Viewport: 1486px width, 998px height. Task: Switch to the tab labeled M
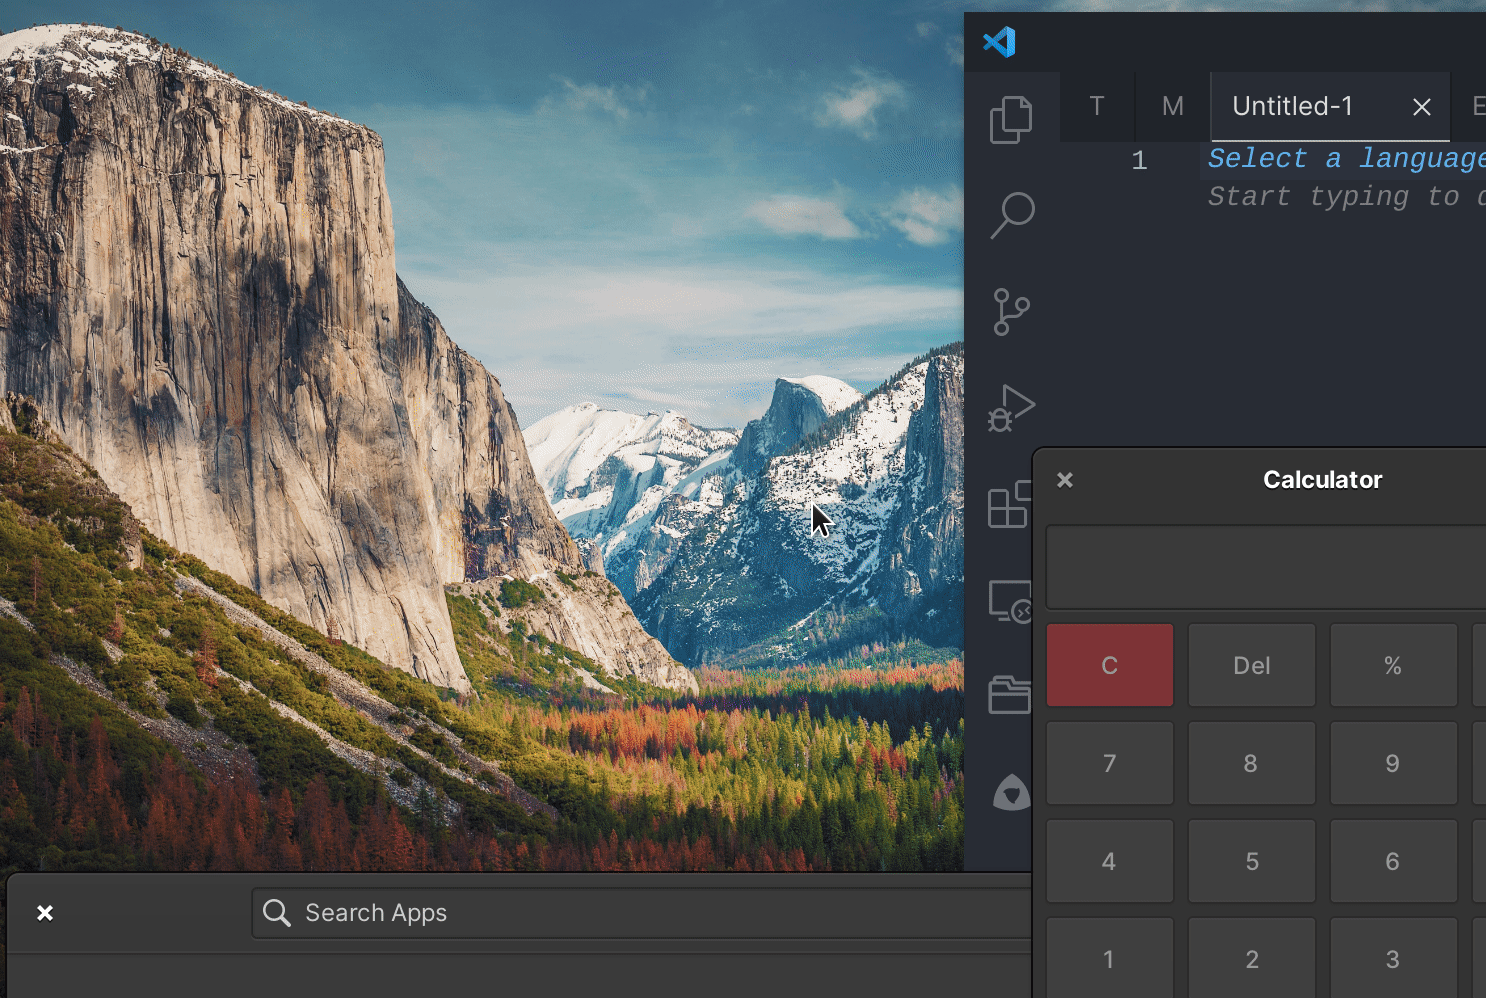pyautogui.click(x=1171, y=106)
